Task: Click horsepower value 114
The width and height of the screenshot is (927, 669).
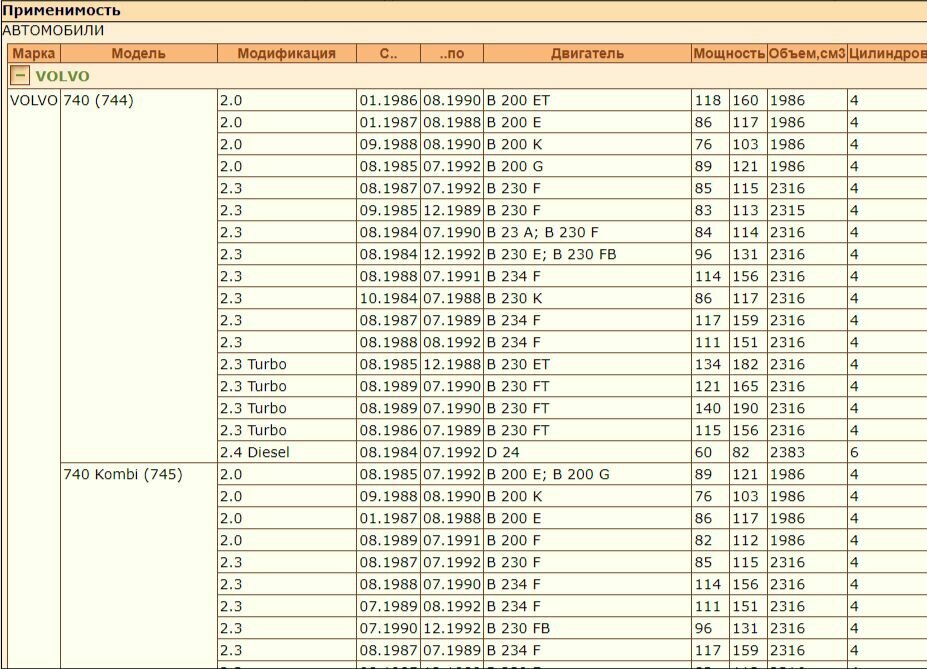Action: coord(746,232)
